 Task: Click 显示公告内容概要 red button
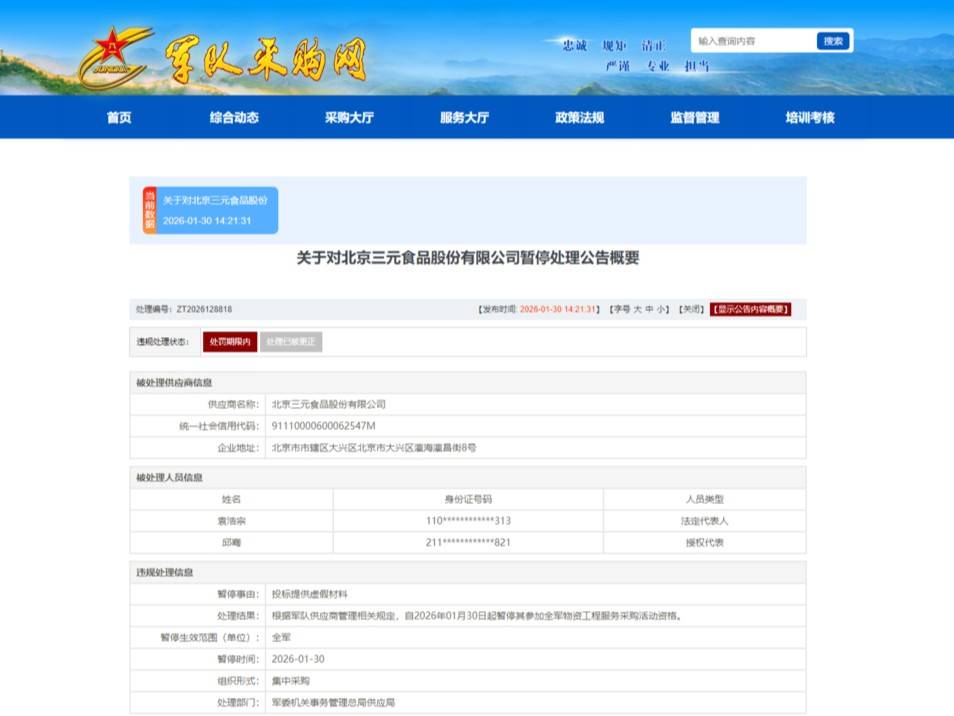click(x=750, y=310)
